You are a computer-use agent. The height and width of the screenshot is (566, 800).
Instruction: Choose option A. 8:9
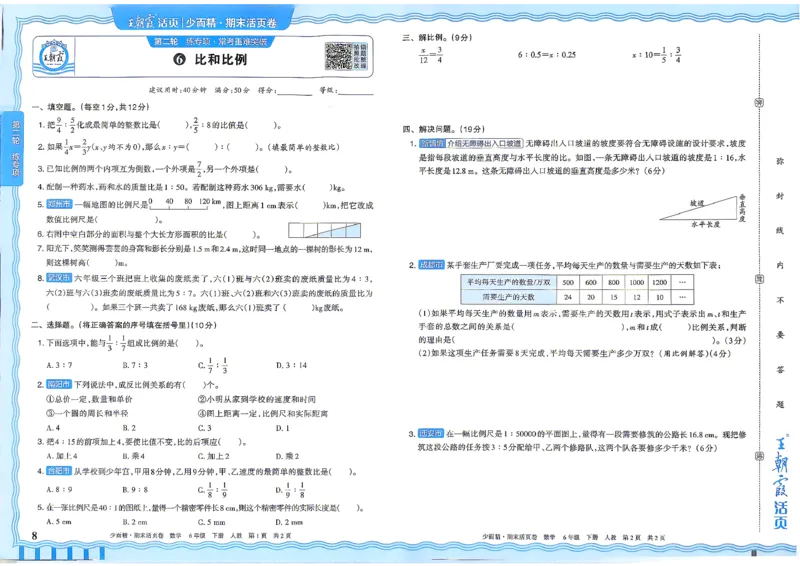point(59,489)
